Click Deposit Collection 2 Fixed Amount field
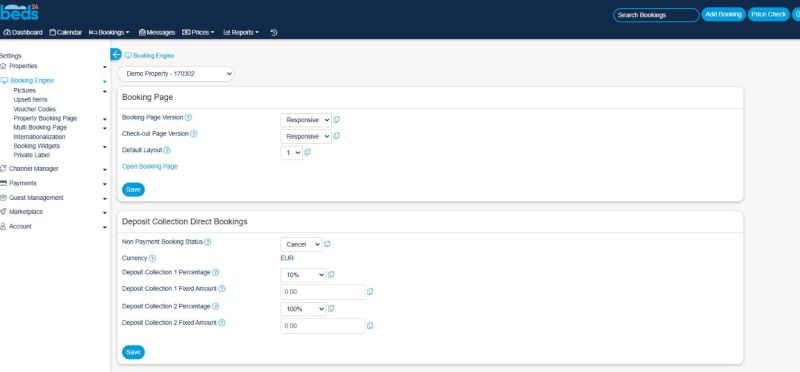800x372 pixels. coord(323,326)
